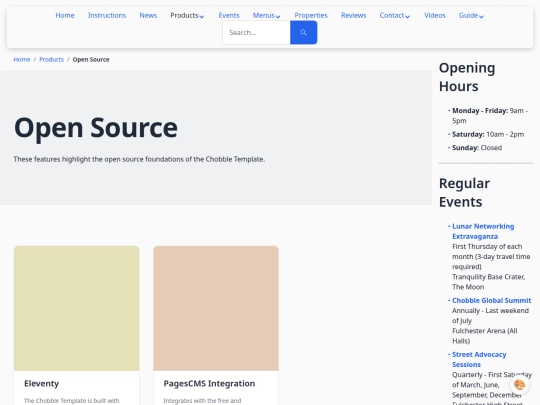The width and height of the screenshot is (540, 405).
Task: Expand the Menus dropdown menu
Action: pyautogui.click(x=266, y=15)
